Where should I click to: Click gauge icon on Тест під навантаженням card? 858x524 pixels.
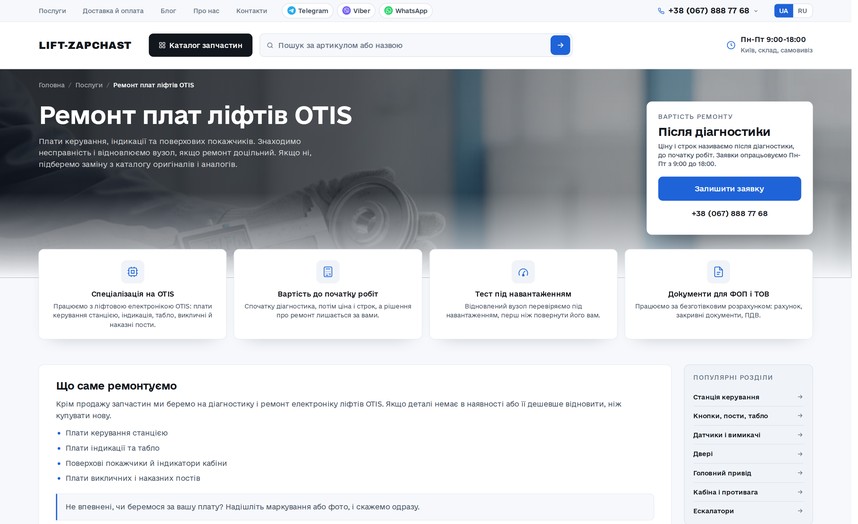coord(523,272)
